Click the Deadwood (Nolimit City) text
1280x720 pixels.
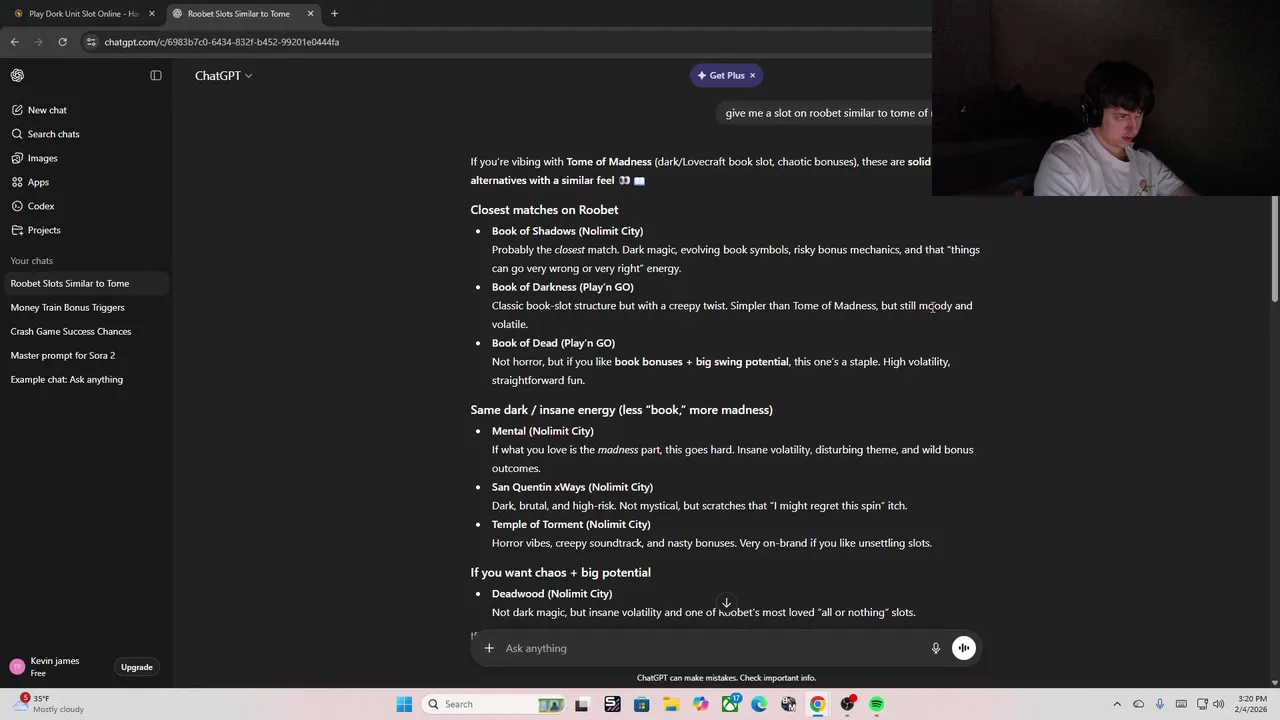pos(552,594)
